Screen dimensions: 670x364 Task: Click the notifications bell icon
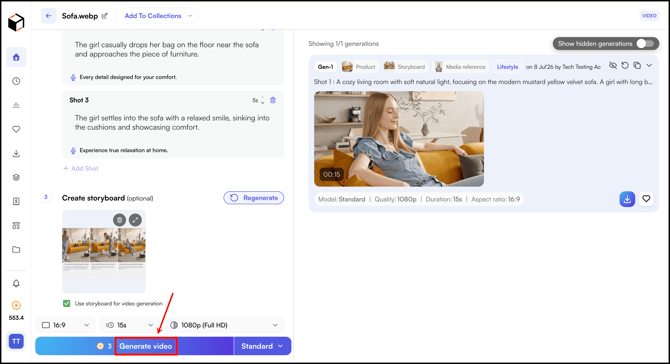point(16,283)
